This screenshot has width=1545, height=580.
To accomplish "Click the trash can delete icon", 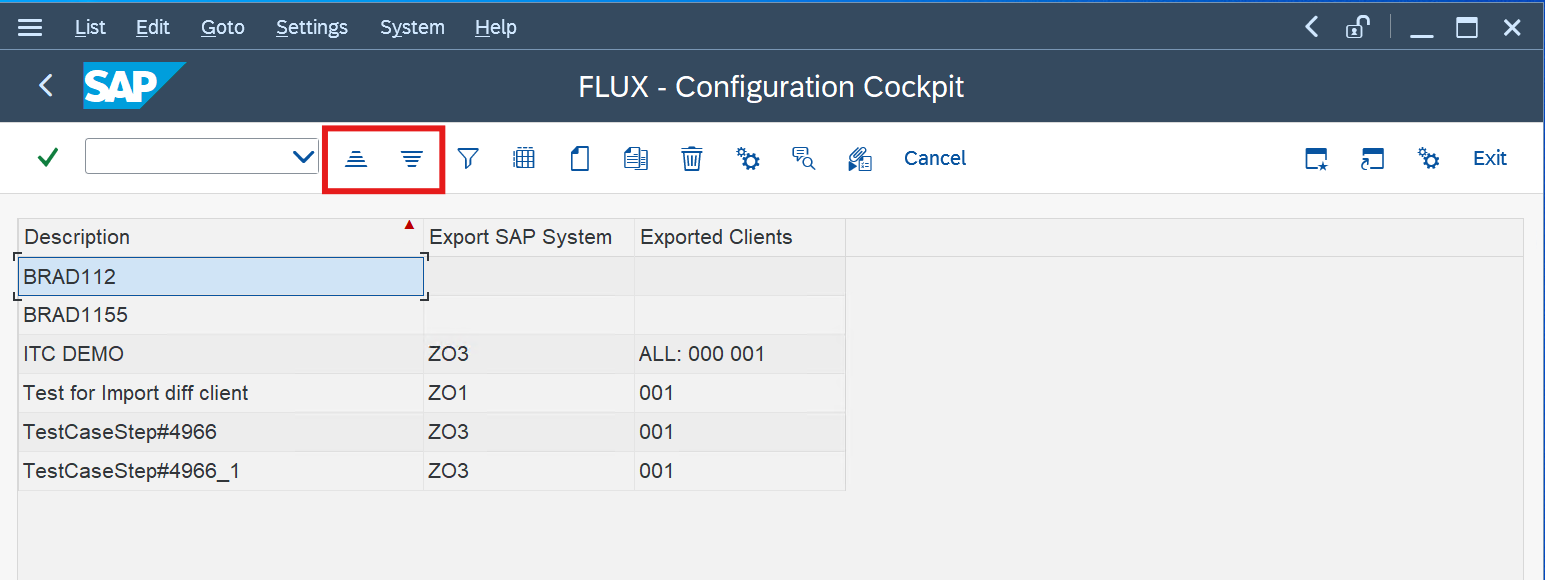I will click(x=692, y=158).
